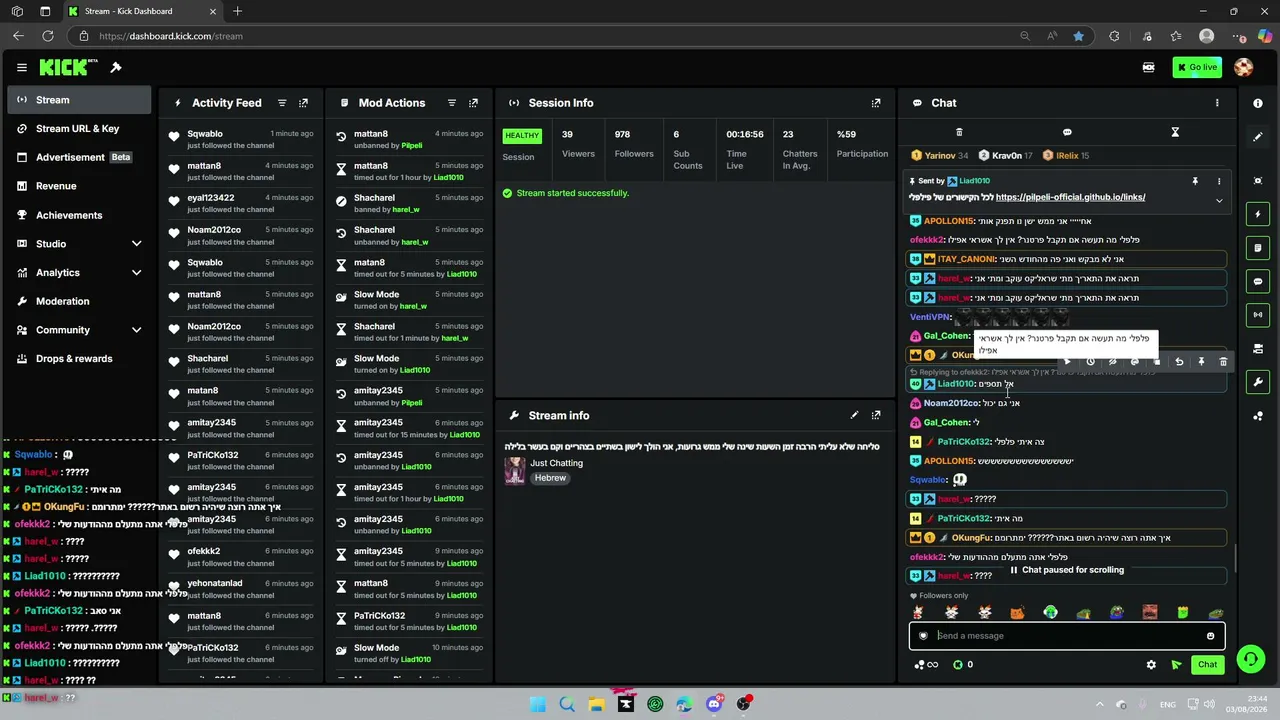Open the Chat panel three-dot menu
The image size is (1280, 720).
tap(1217, 103)
